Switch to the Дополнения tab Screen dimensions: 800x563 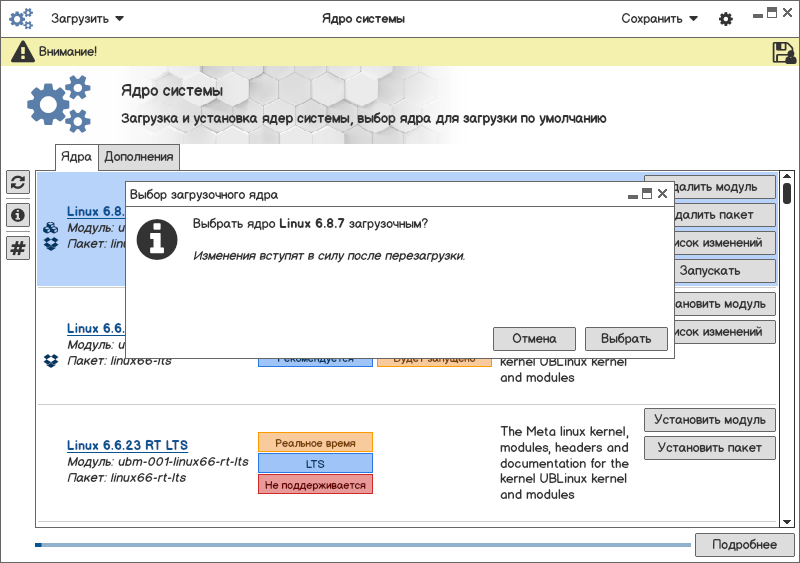139,157
